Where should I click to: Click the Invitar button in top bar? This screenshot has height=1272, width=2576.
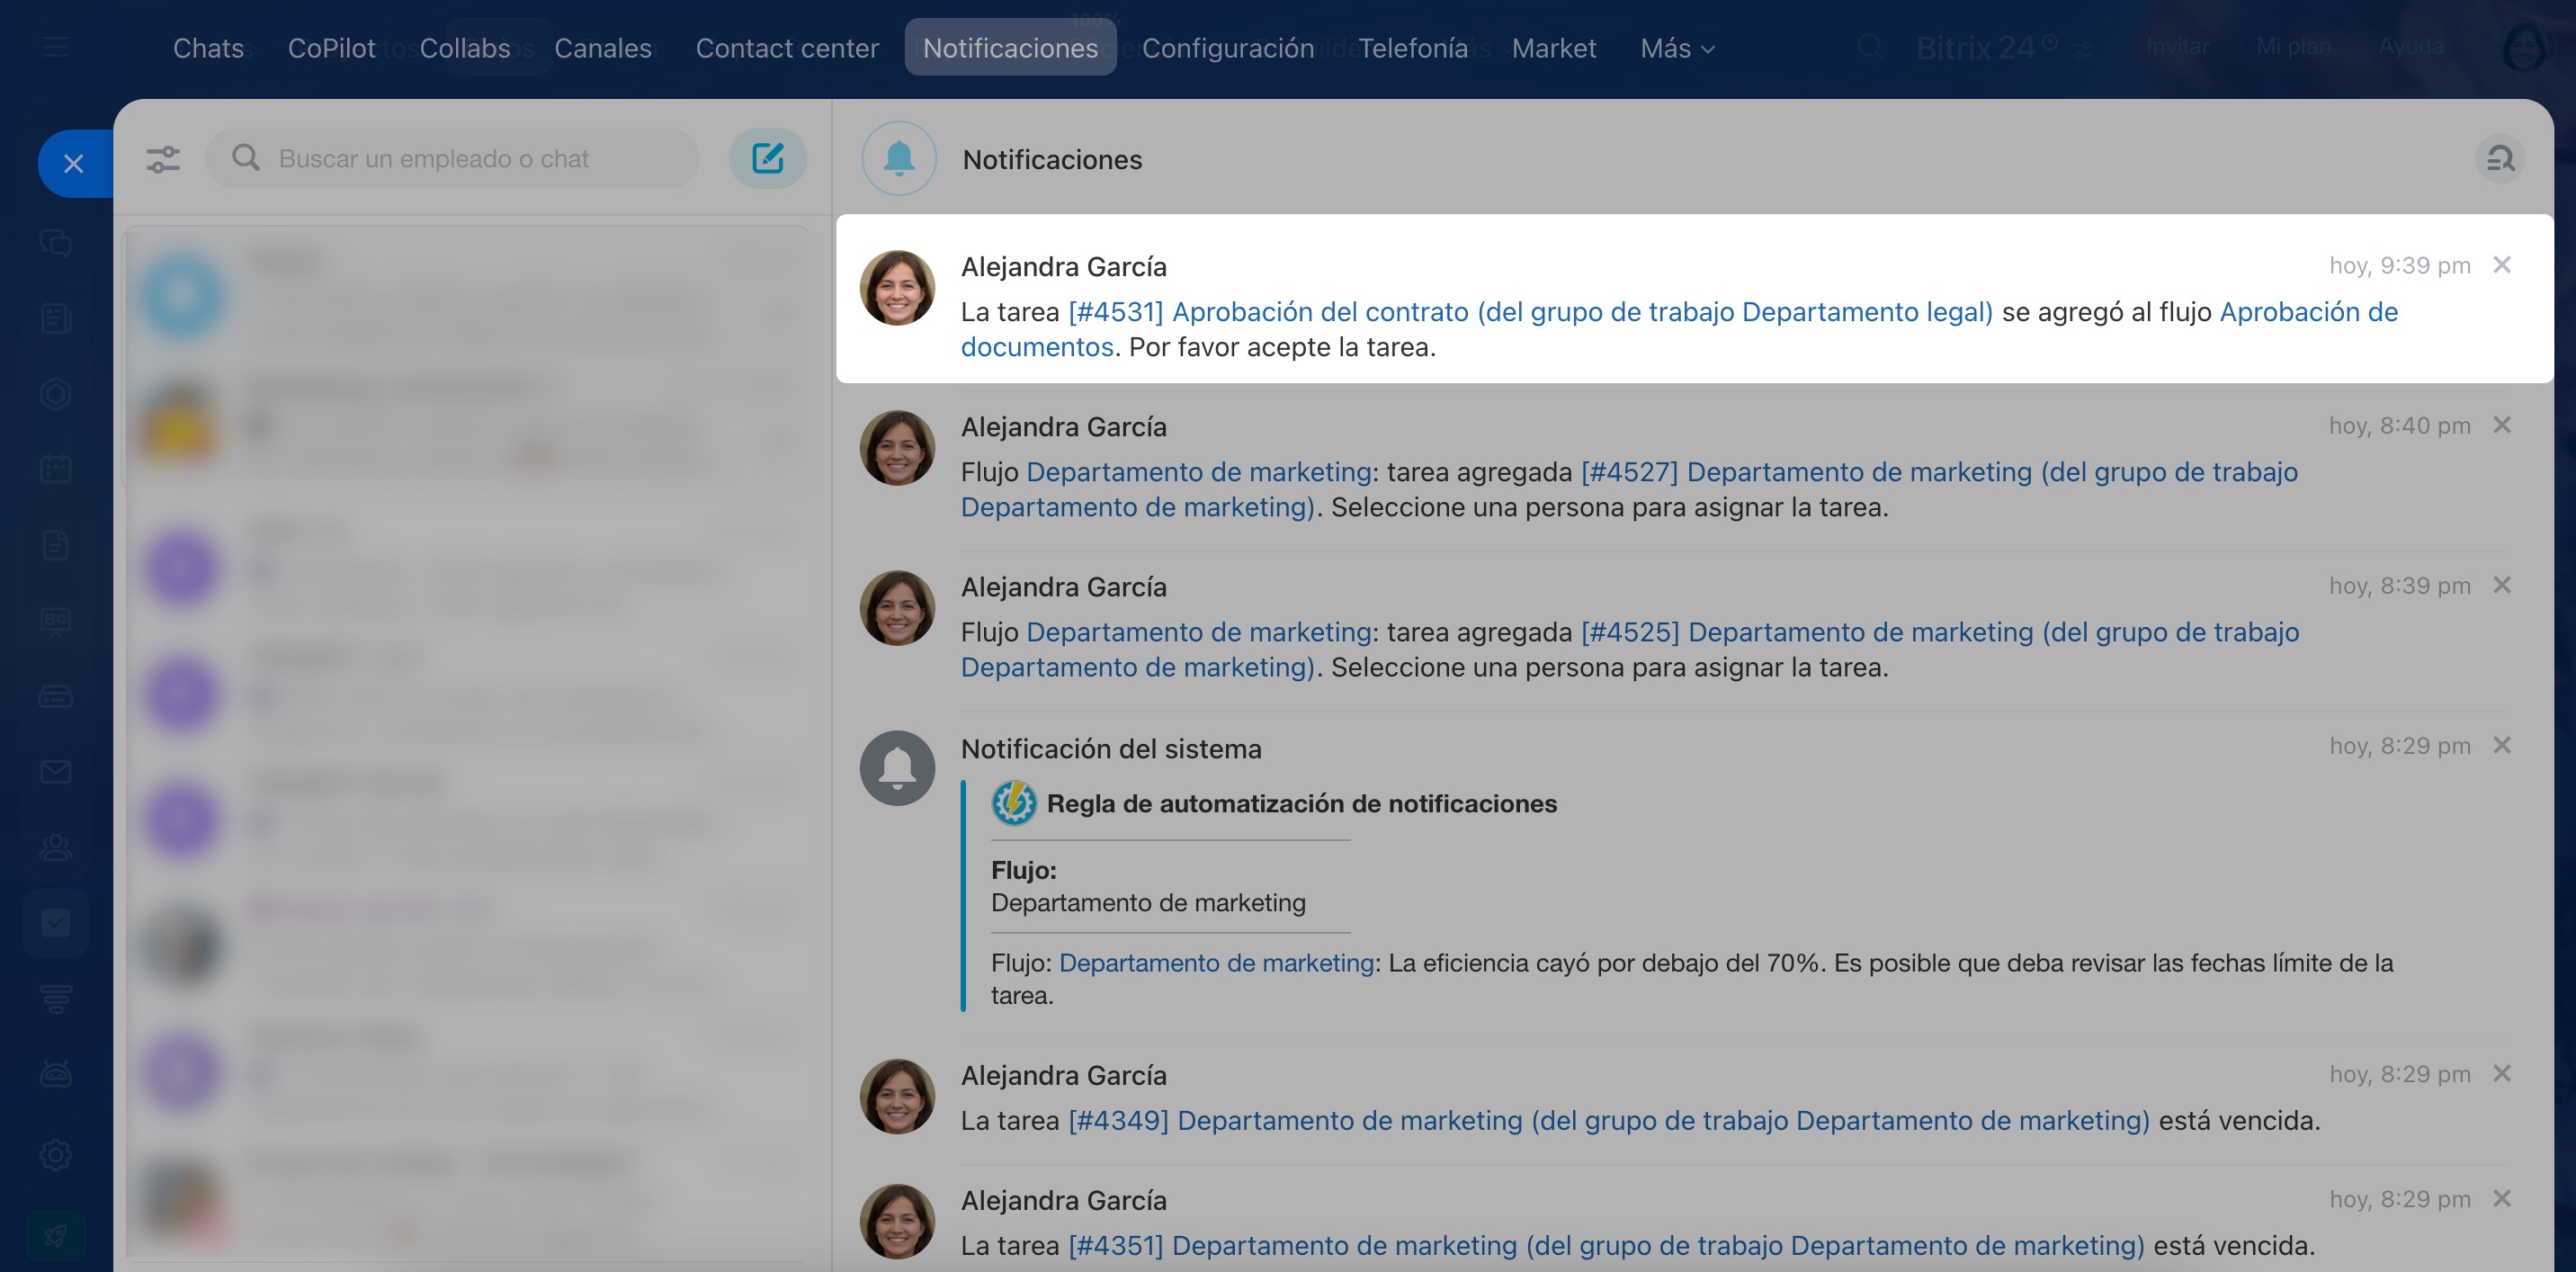2177,46
